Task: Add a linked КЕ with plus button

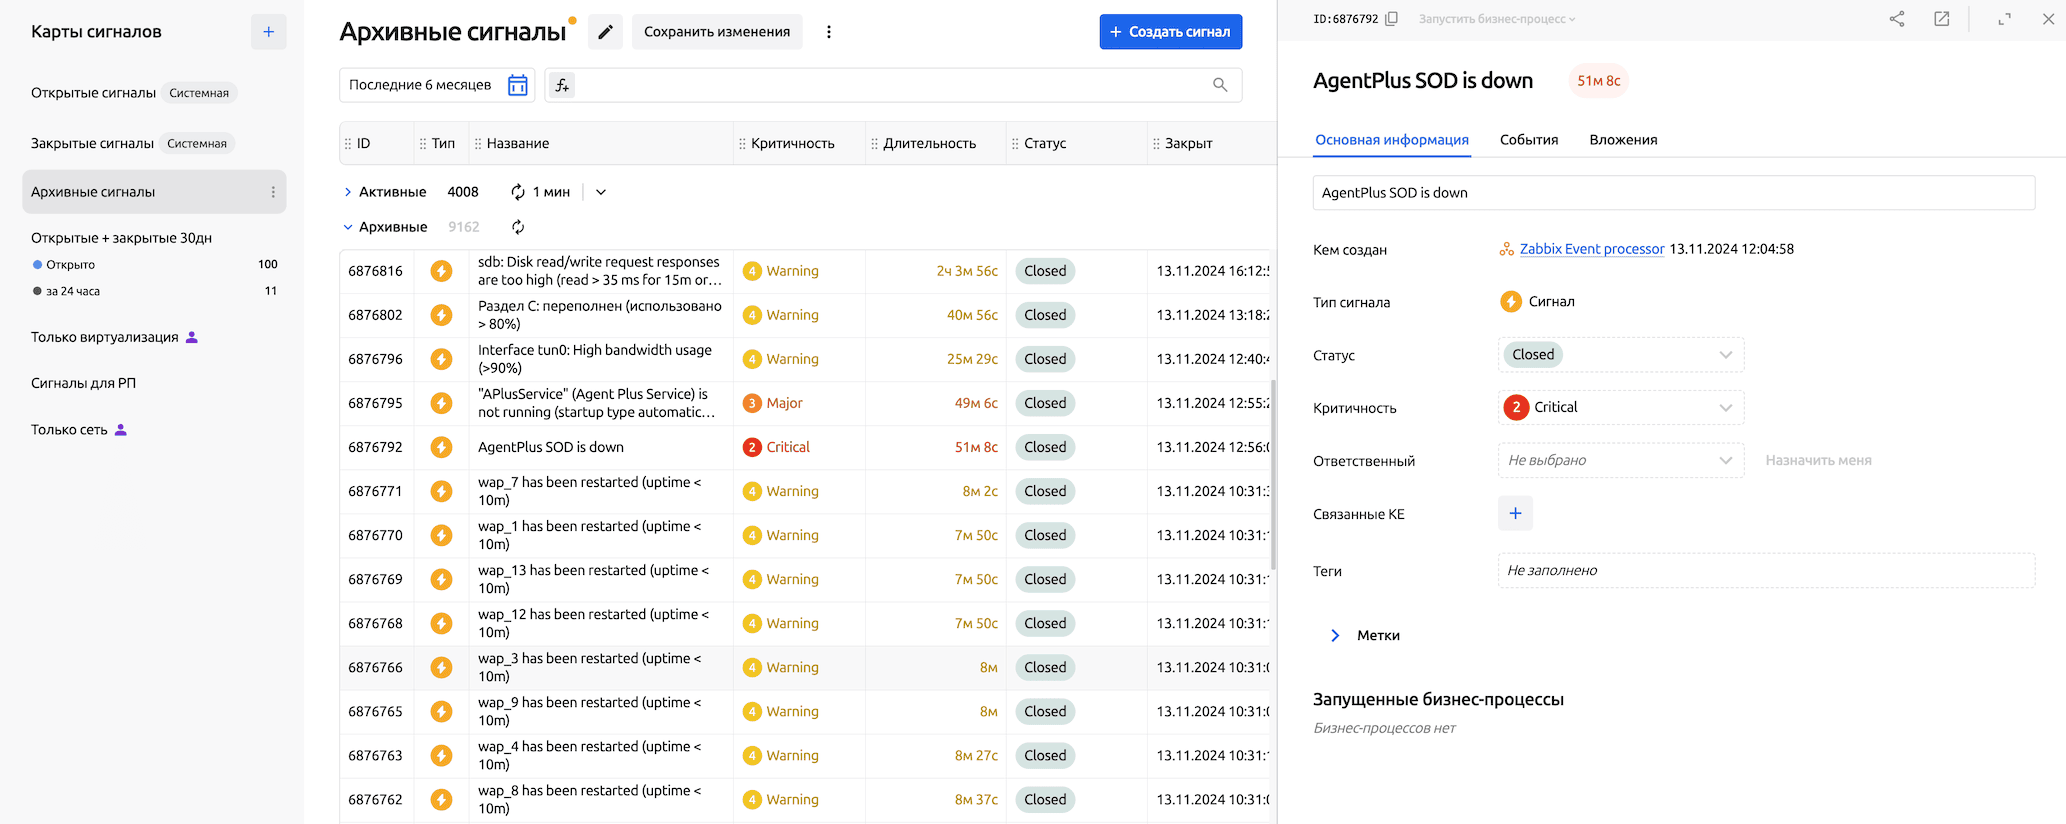Action: pyautogui.click(x=1515, y=513)
